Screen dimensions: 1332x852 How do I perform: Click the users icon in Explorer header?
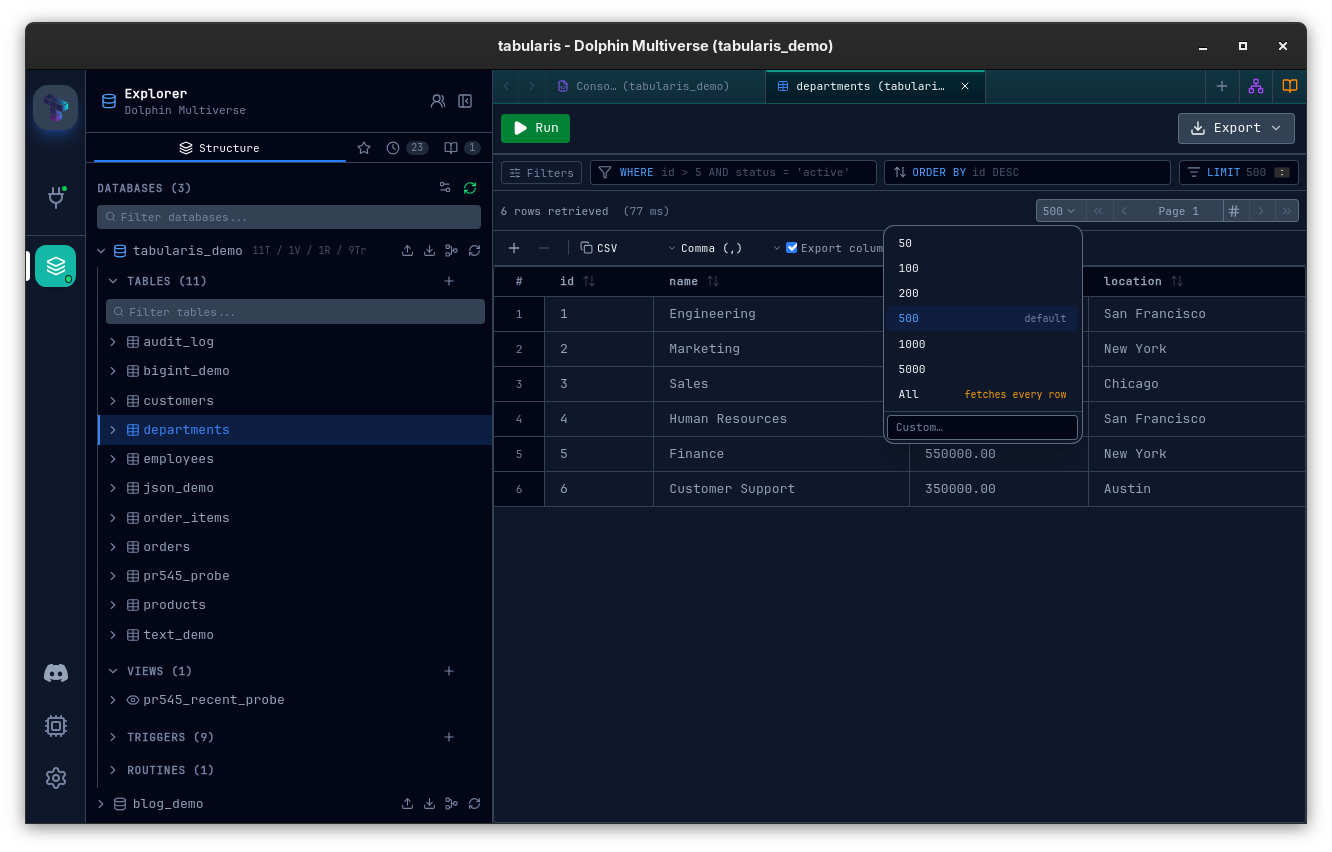tap(438, 101)
